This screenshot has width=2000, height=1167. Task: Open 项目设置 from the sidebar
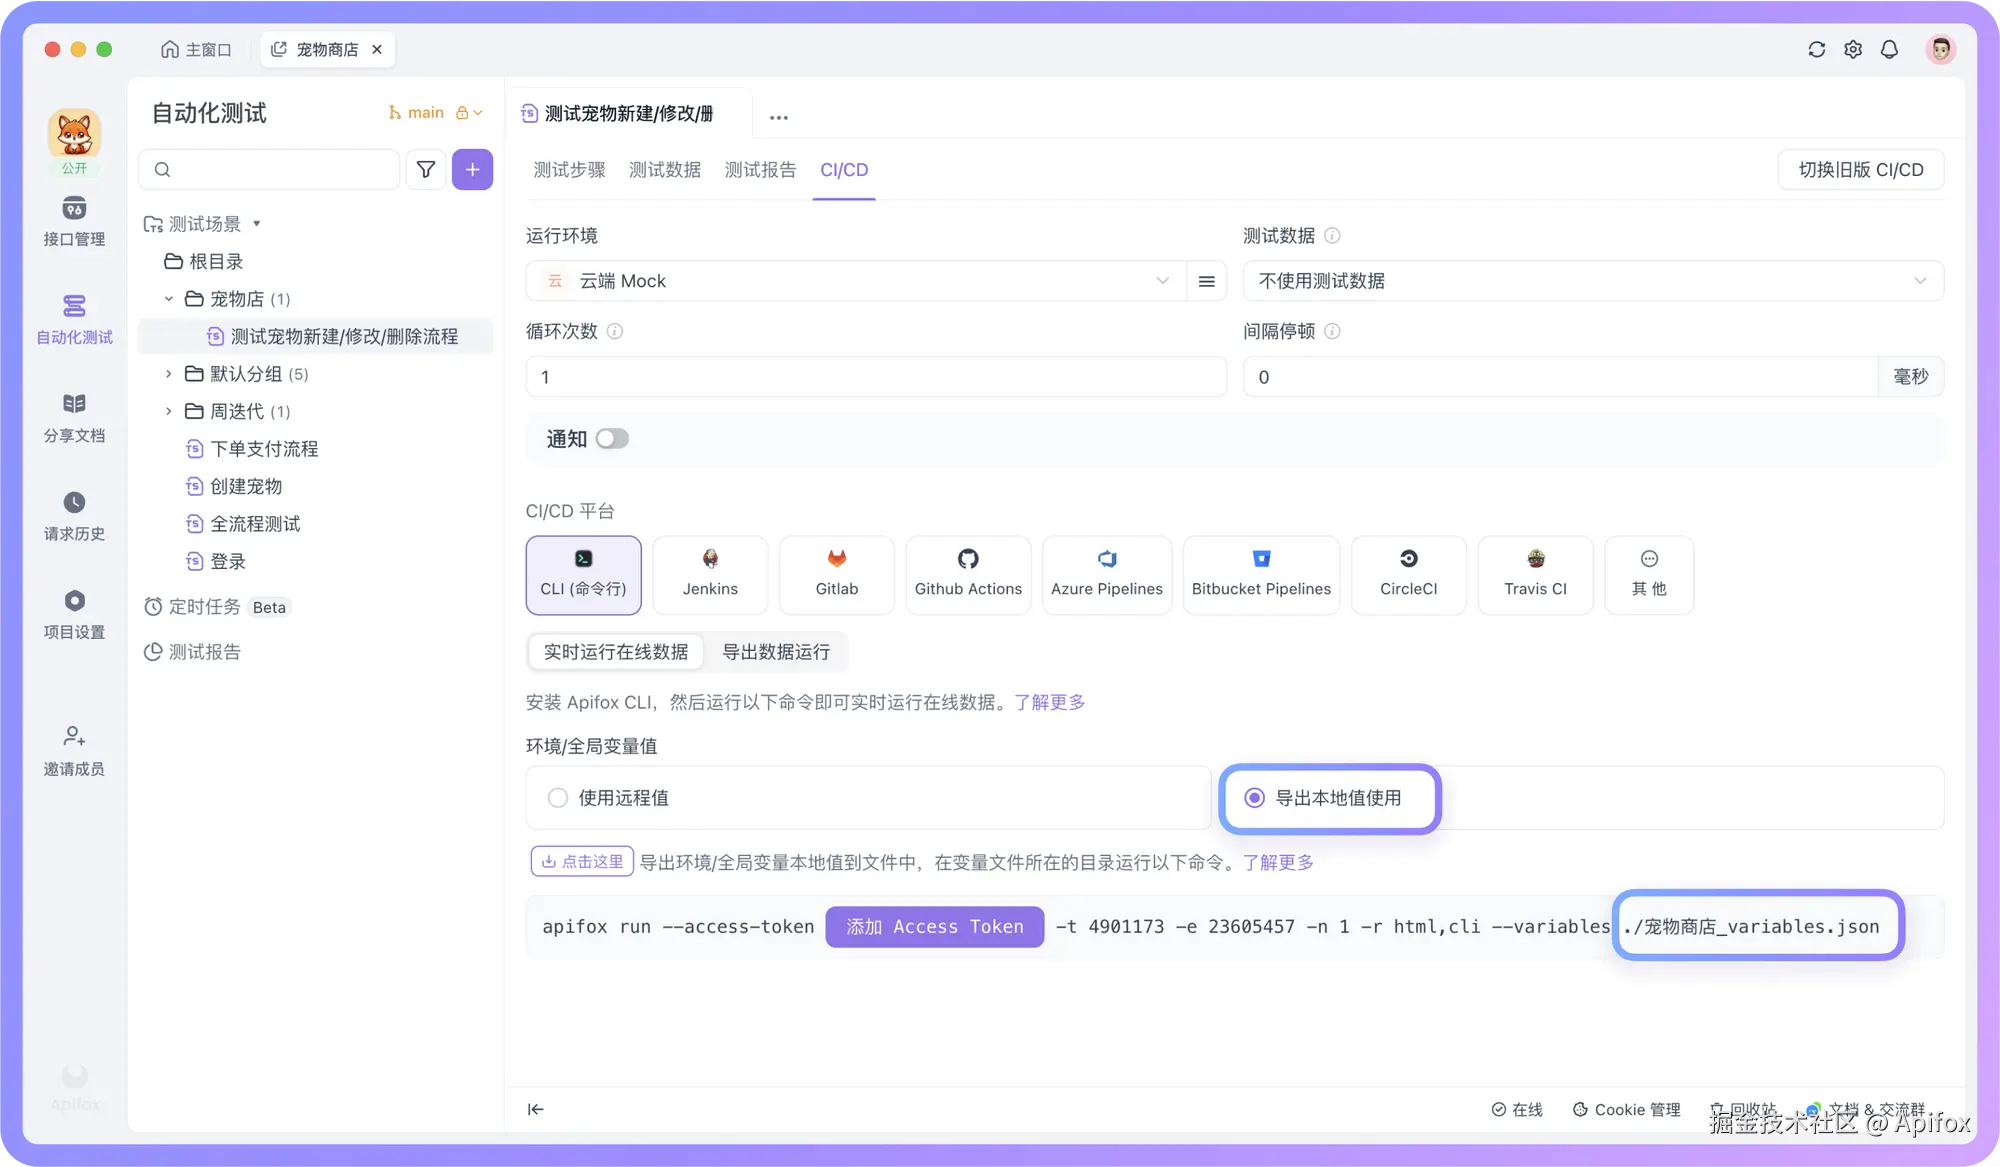pos(74,613)
